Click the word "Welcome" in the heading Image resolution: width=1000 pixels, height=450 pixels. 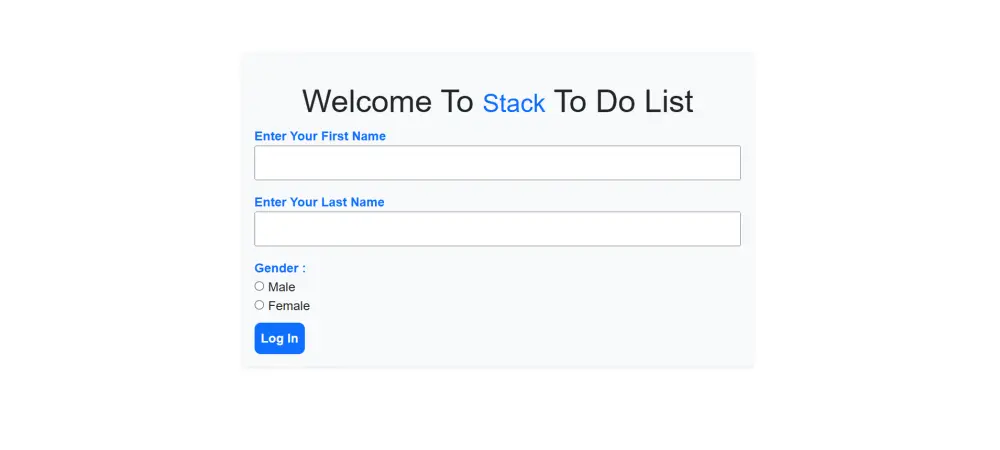[x=366, y=102]
